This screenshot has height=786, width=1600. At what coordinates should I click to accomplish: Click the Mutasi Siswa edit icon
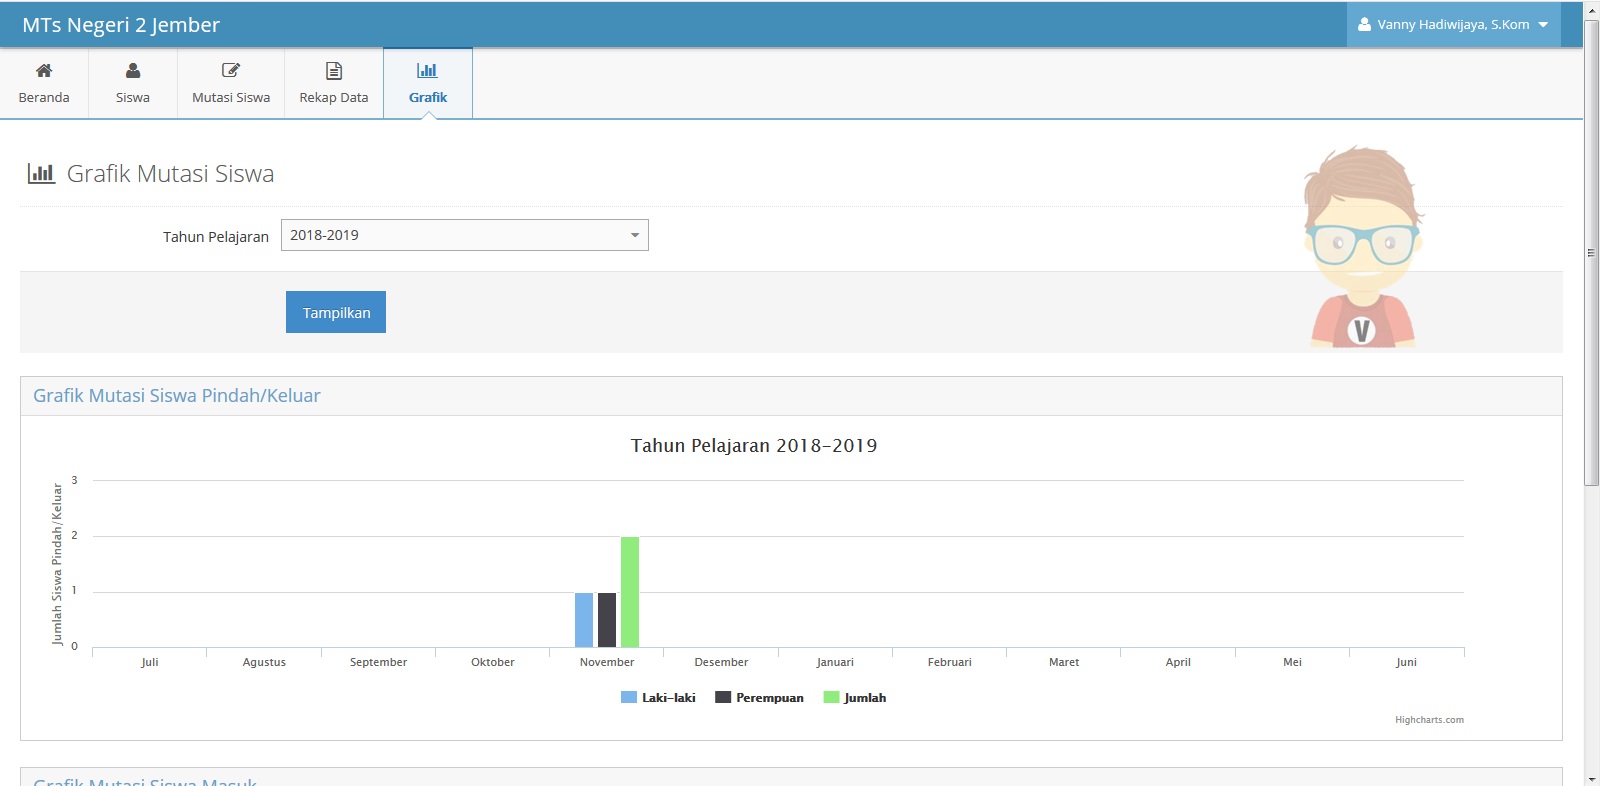(x=231, y=70)
